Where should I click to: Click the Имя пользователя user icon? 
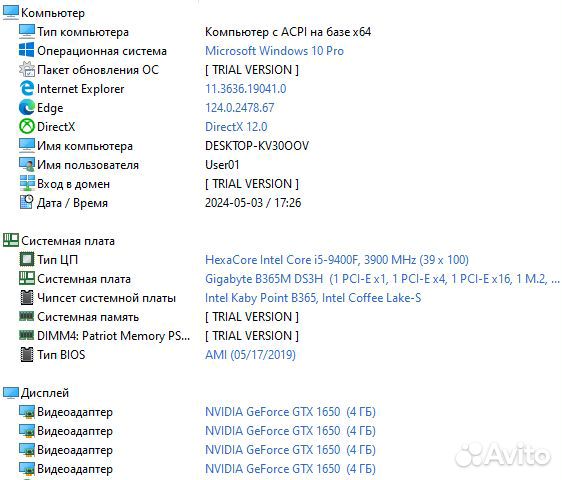(27, 165)
